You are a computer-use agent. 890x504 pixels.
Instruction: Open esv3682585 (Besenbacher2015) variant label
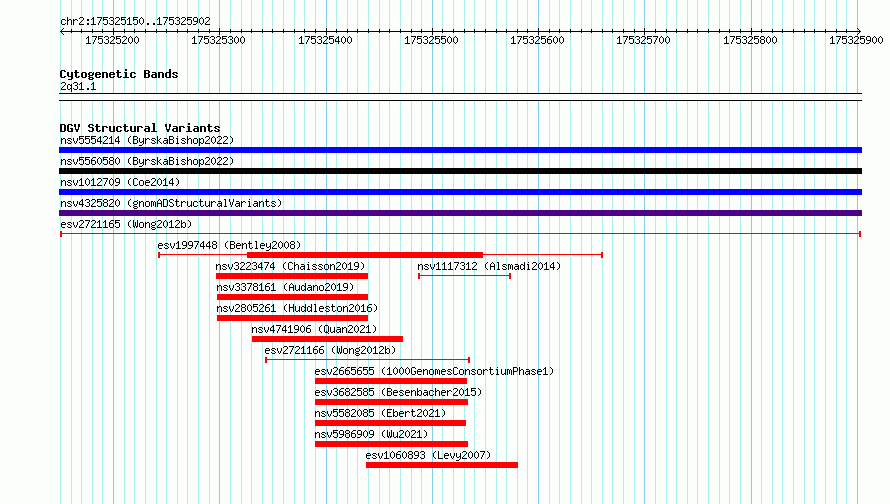click(x=398, y=392)
